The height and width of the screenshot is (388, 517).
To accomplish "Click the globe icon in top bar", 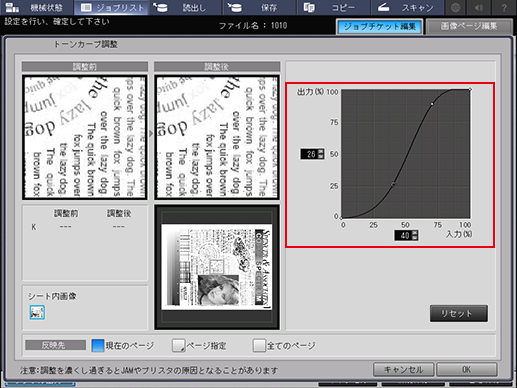I will [x=455, y=7].
